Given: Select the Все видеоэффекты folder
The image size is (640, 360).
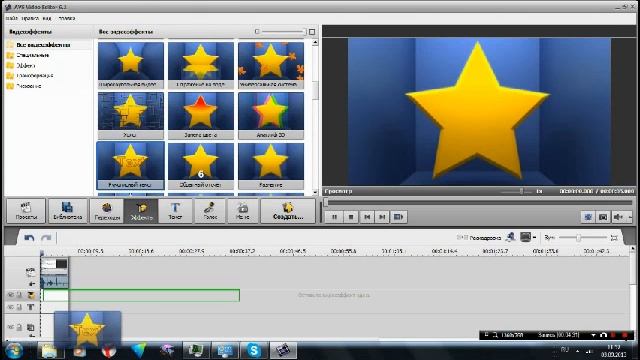Looking at the screenshot, I should [x=43, y=45].
